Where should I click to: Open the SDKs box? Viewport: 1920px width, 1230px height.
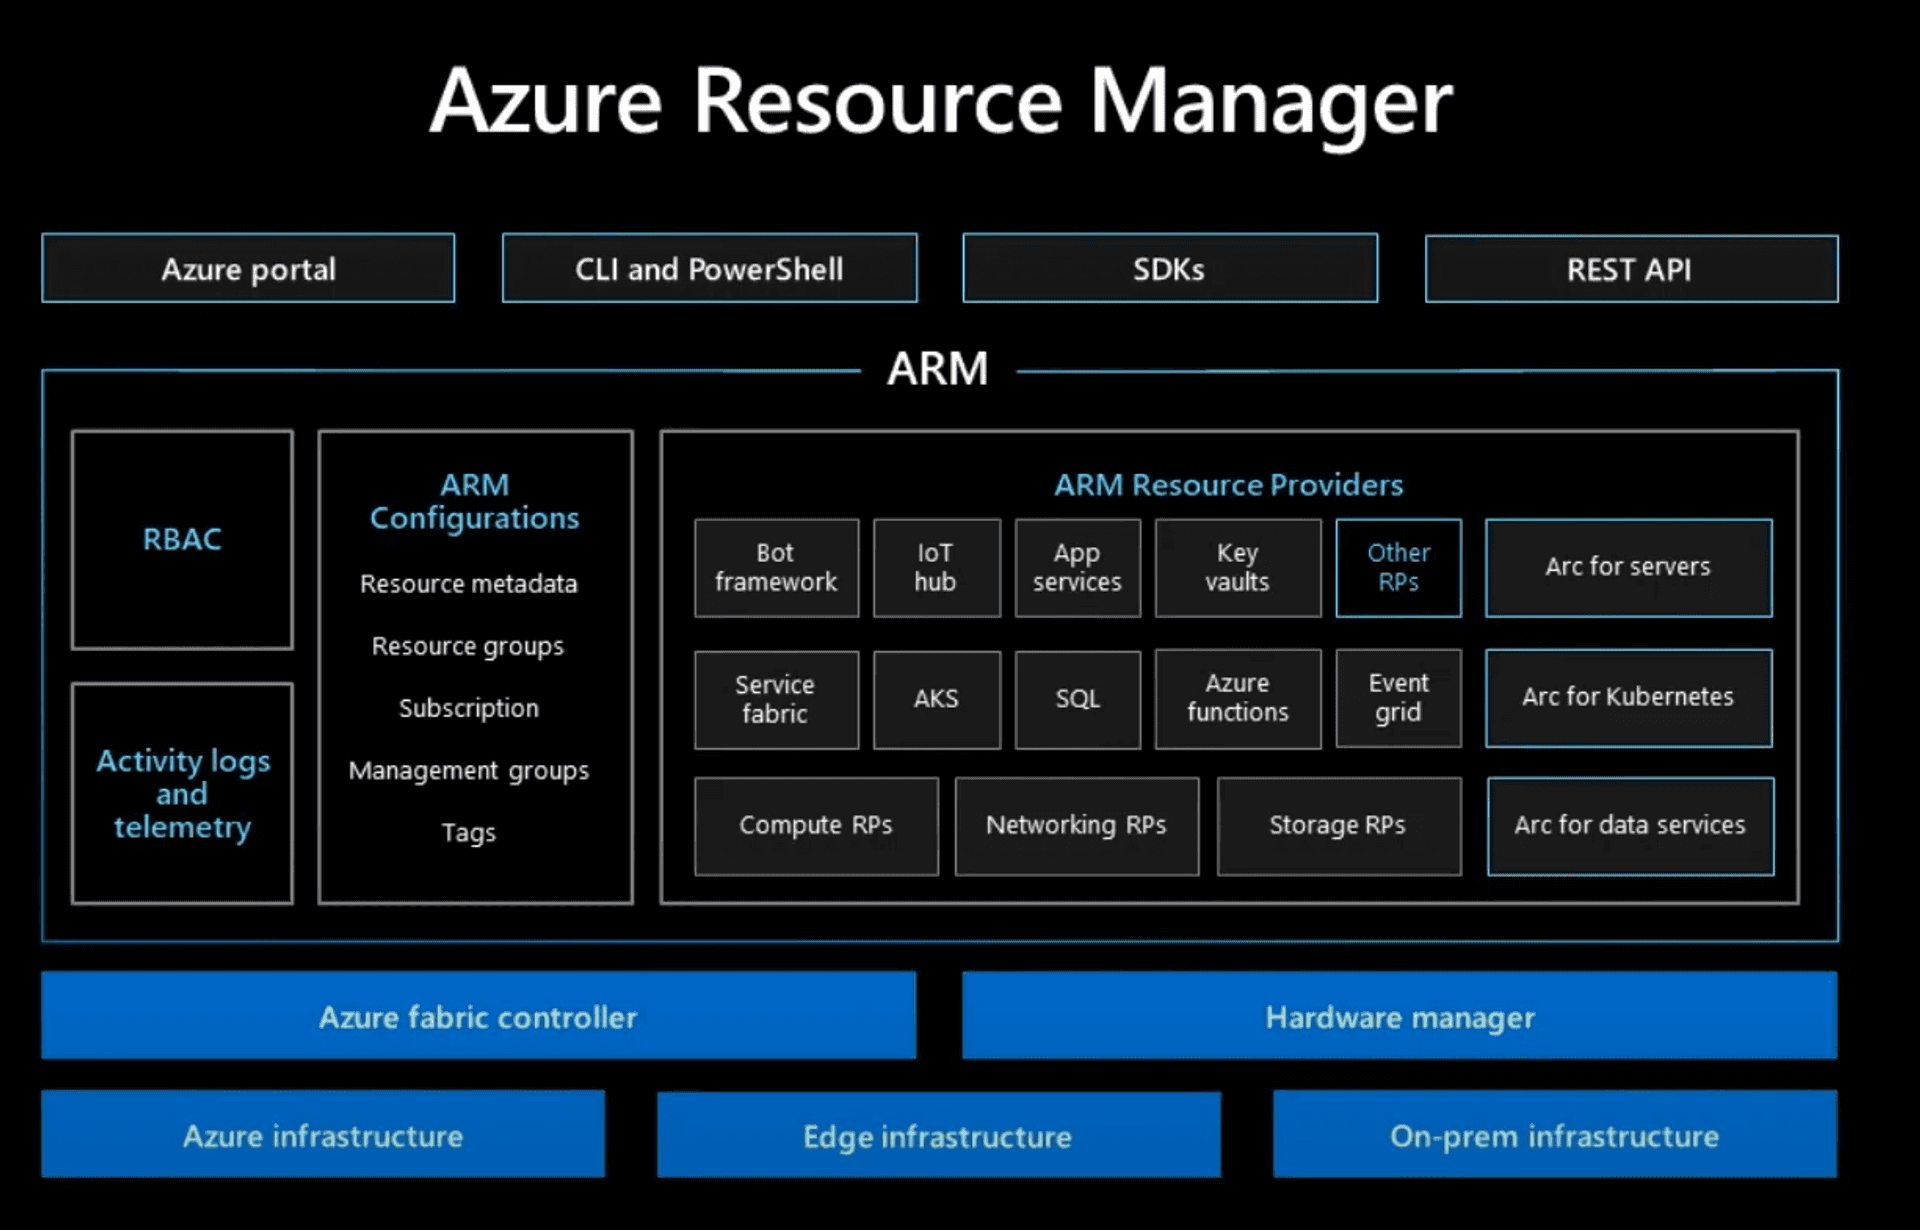pos(1170,268)
